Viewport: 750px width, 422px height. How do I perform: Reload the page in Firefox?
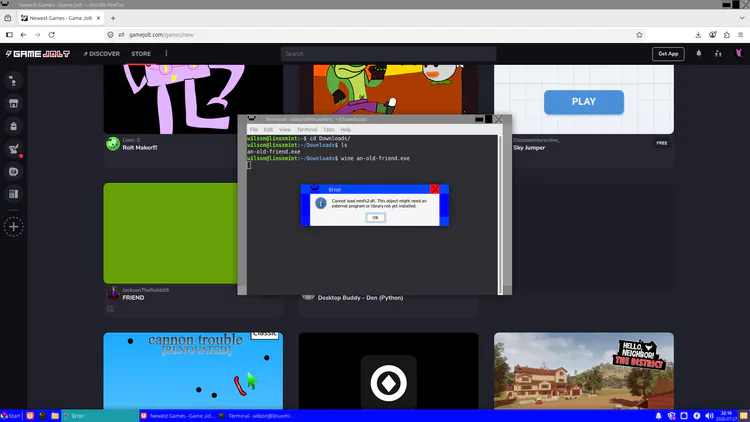(x=52, y=35)
